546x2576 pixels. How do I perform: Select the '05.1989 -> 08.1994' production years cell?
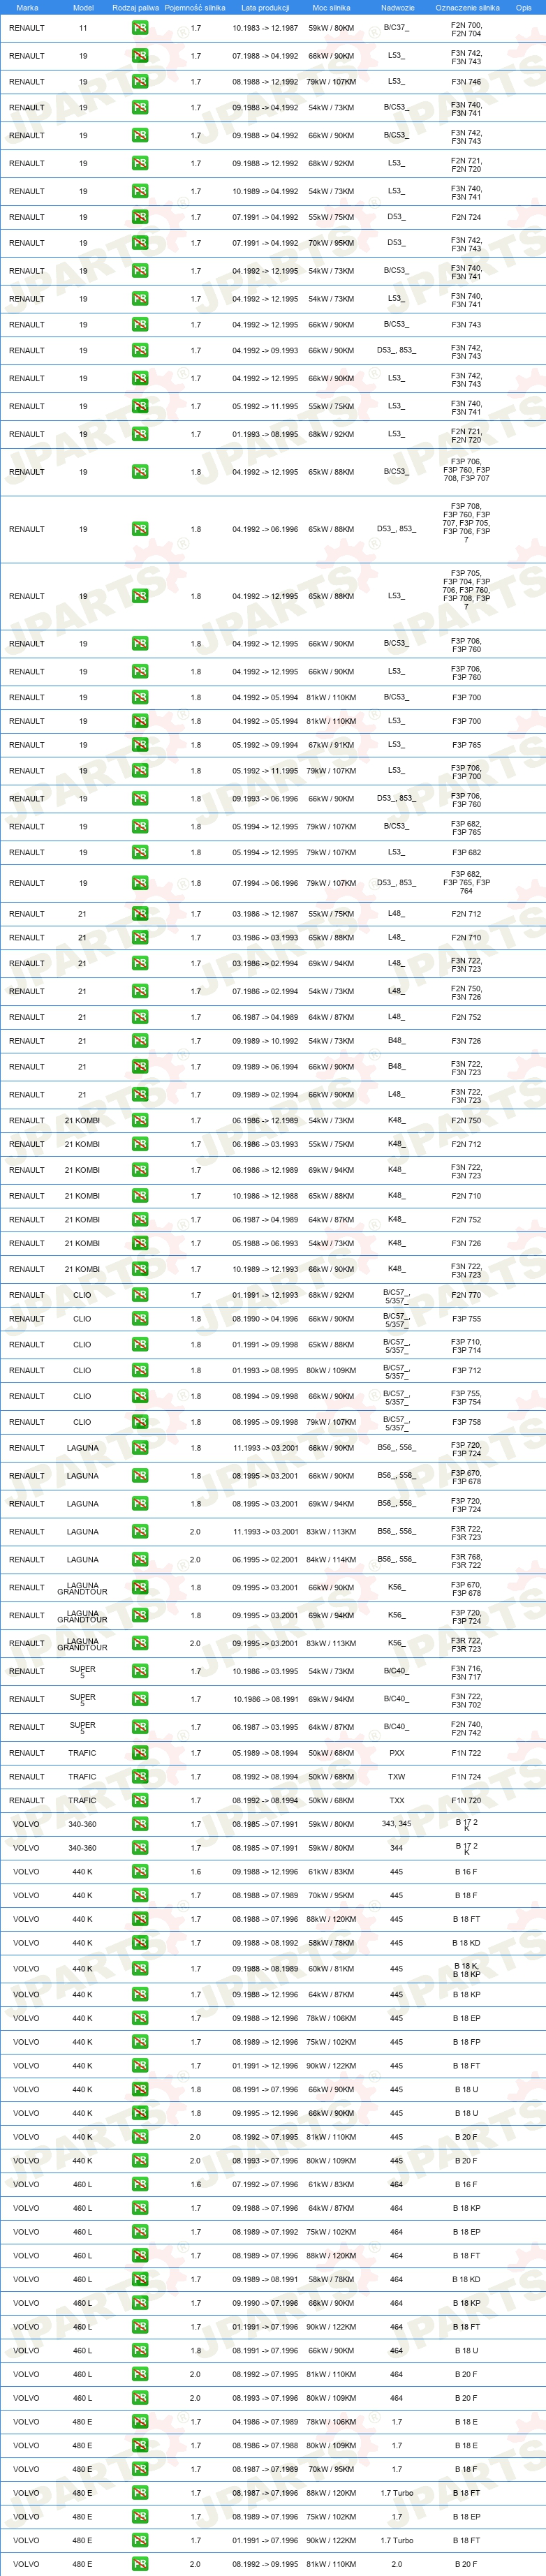coord(265,1753)
